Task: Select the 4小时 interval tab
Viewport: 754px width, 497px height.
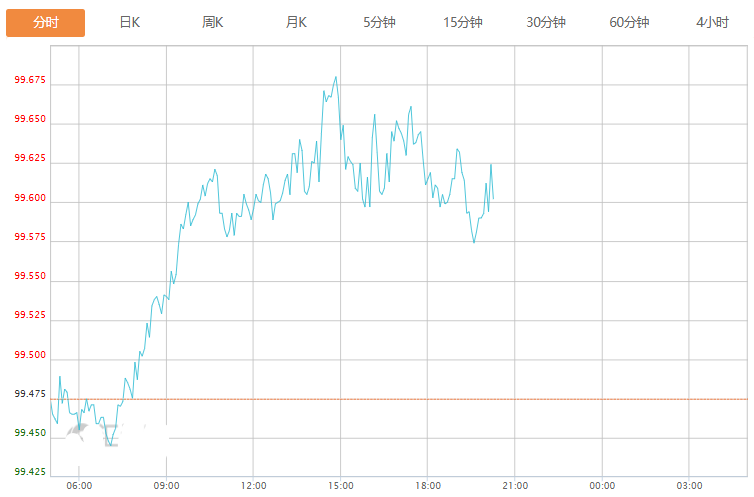Action: [x=712, y=23]
